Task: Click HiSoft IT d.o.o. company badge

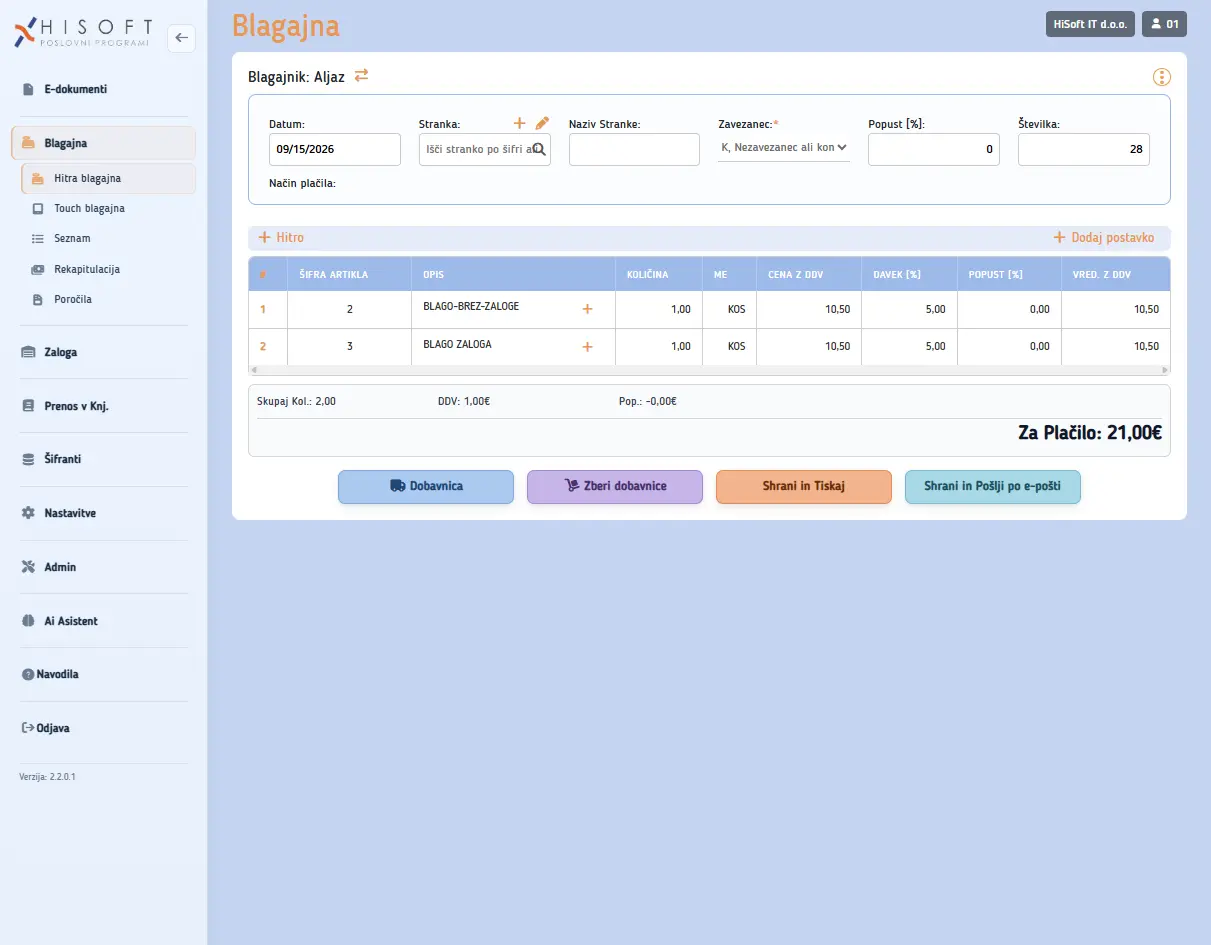Action: [x=1090, y=24]
